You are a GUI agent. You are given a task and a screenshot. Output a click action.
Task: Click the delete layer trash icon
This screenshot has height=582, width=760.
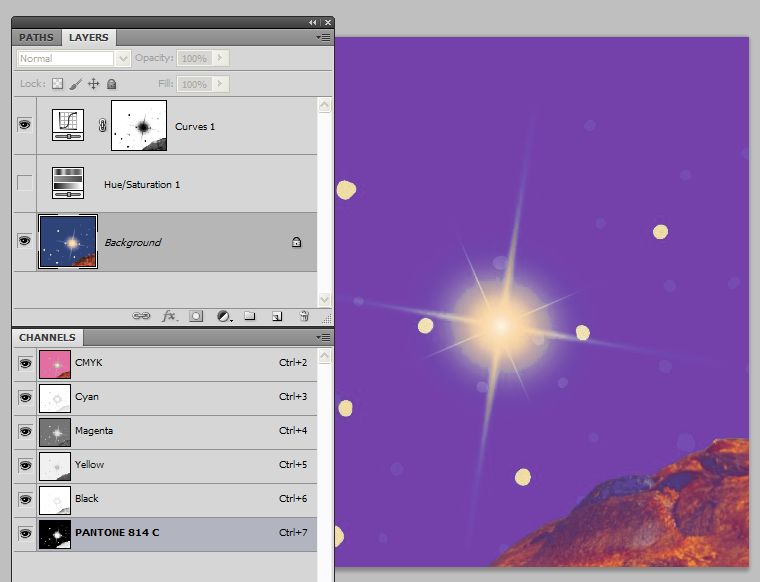click(x=304, y=316)
